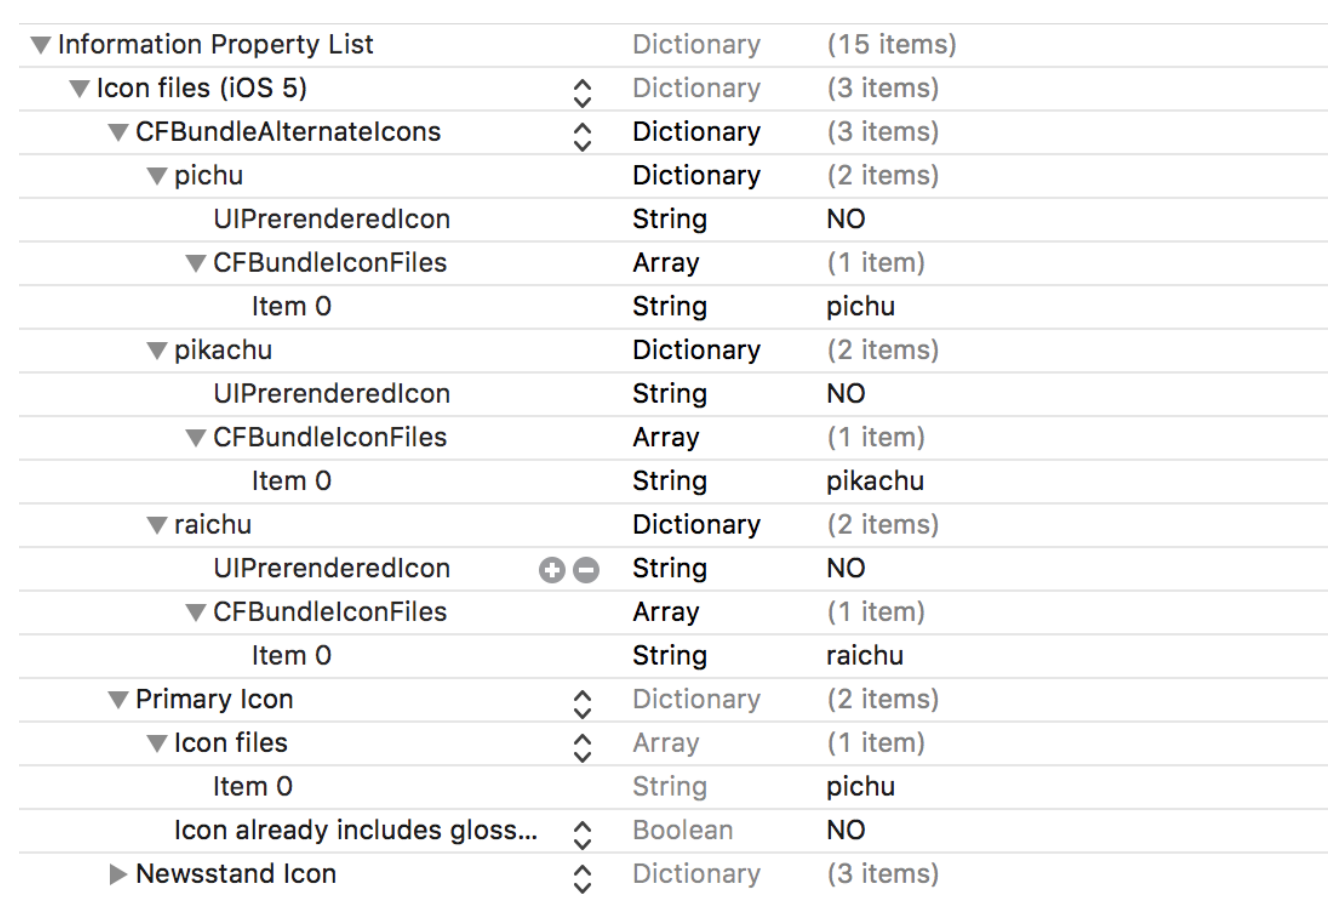Click the Boolean type of gloss row

point(682,830)
